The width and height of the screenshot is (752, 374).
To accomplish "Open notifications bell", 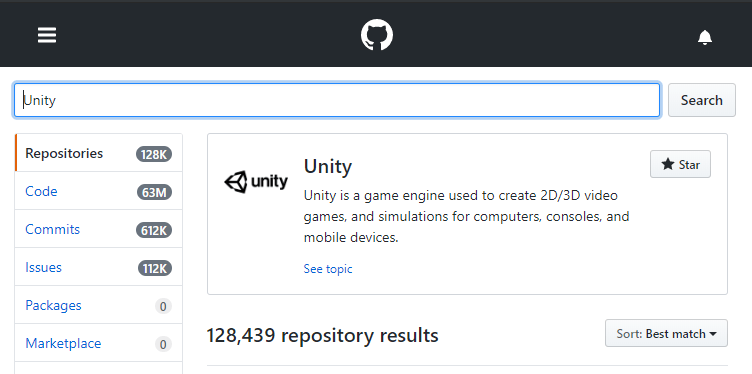I will pos(705,37).
